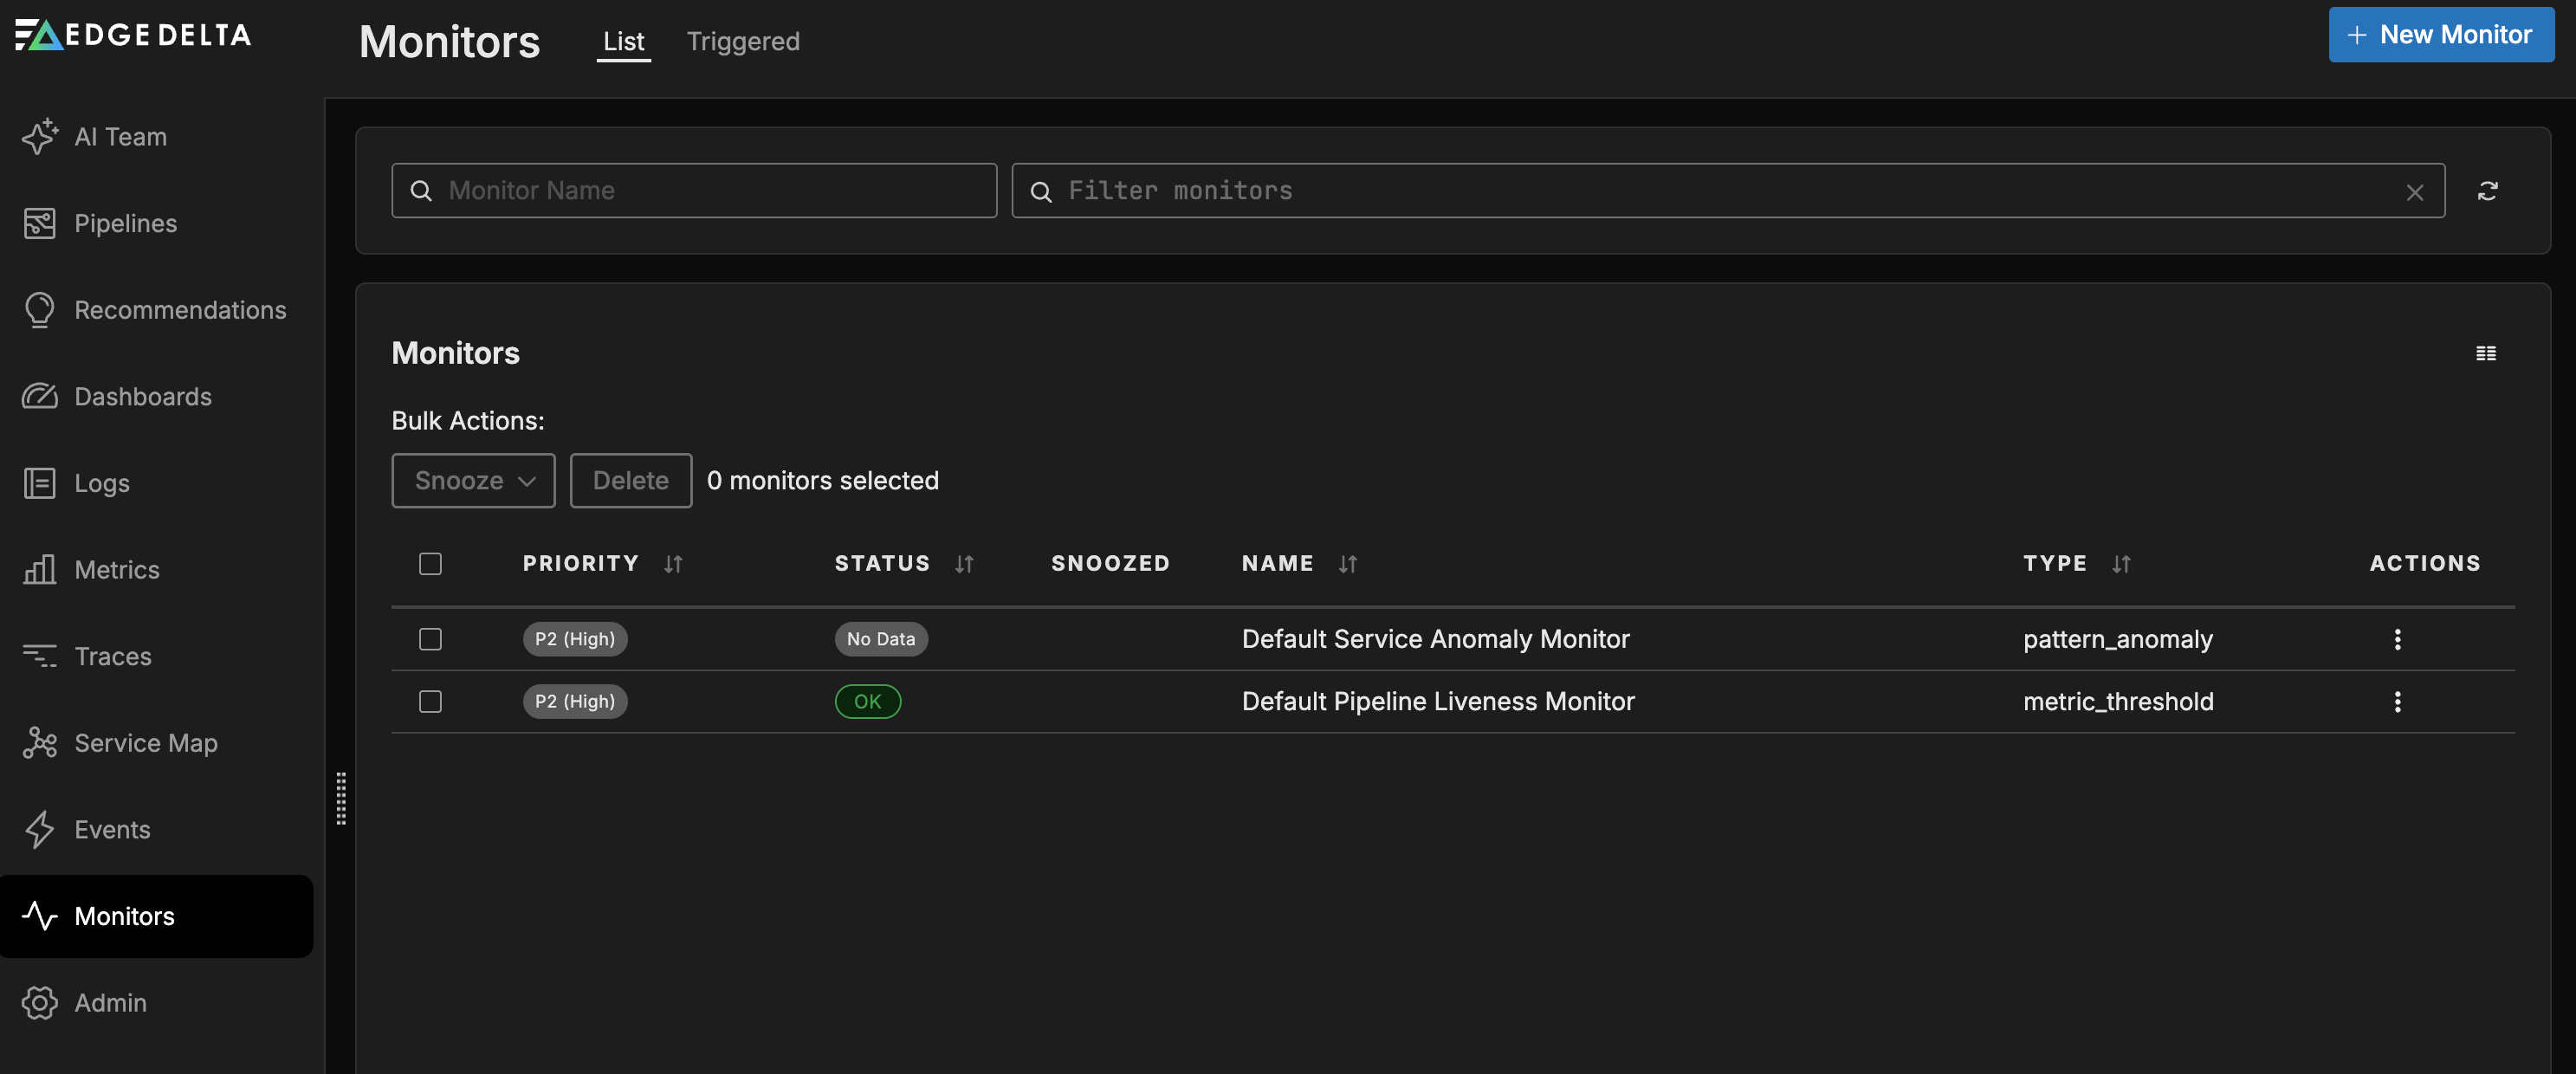Create a New Monitor
Viewport: 2576px width, 1074px height.
[2440, 34]
